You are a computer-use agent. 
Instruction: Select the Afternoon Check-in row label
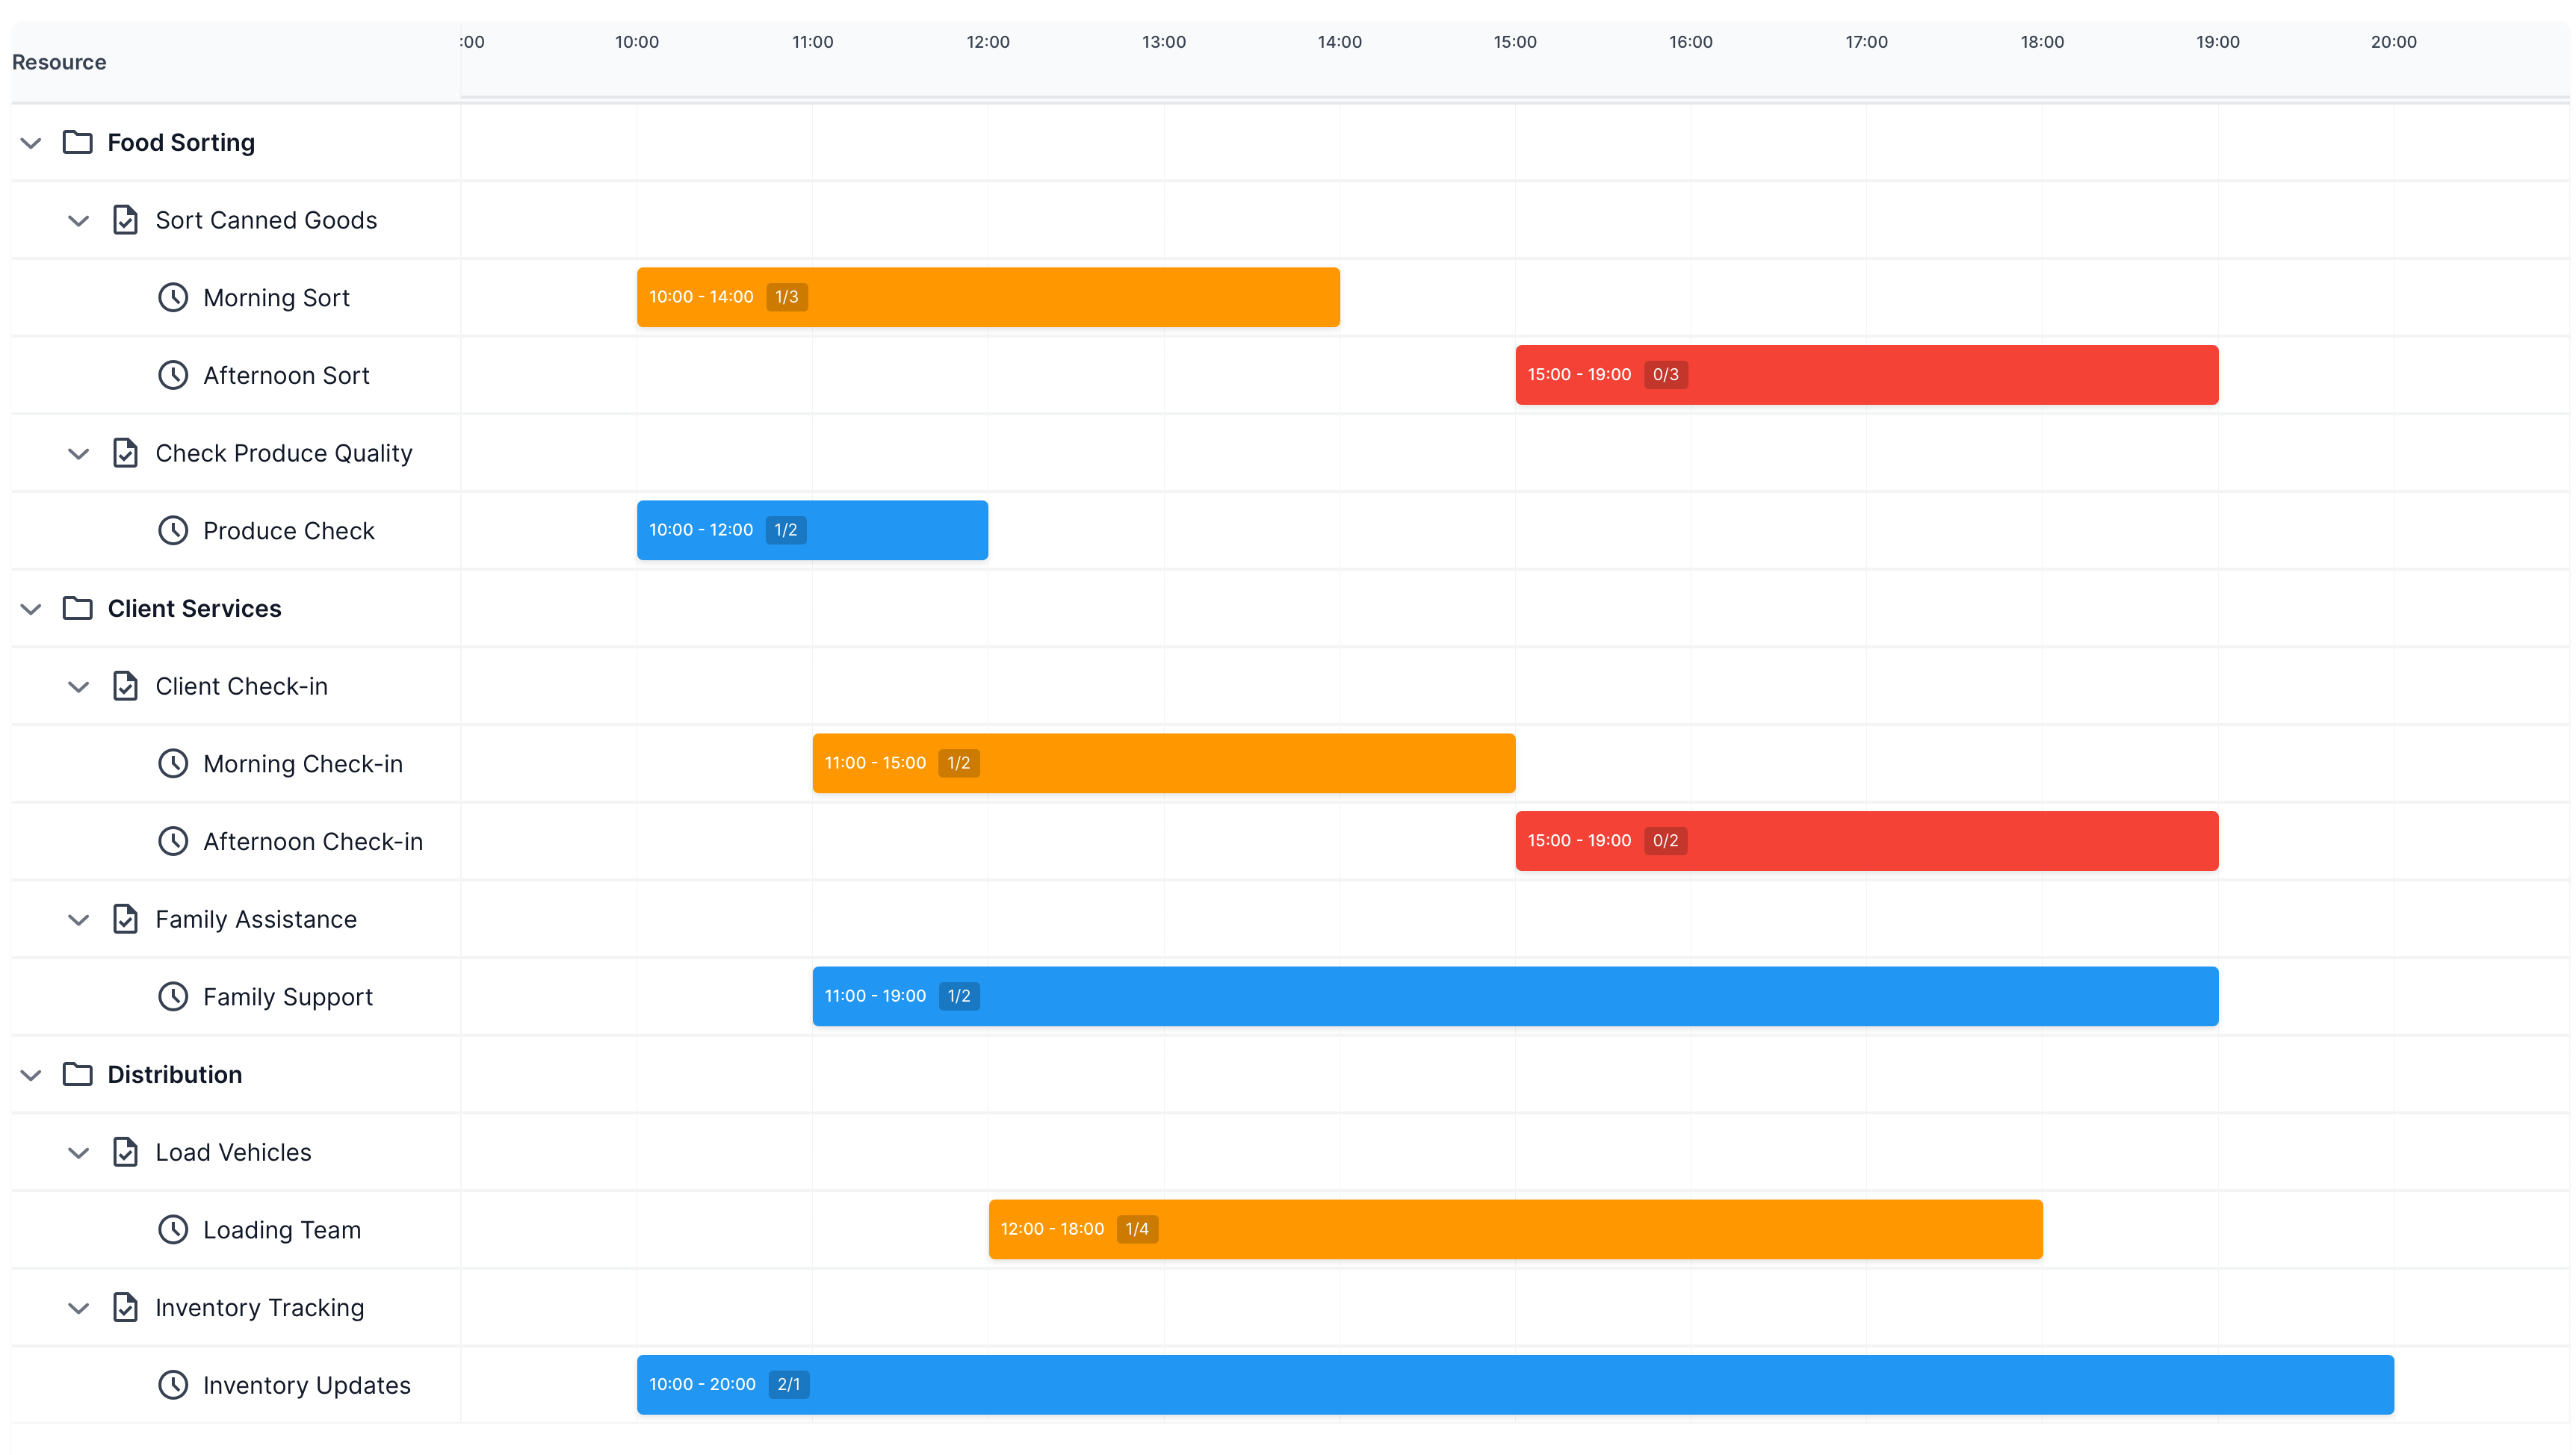pyautogui.click(x=312, y=841)
